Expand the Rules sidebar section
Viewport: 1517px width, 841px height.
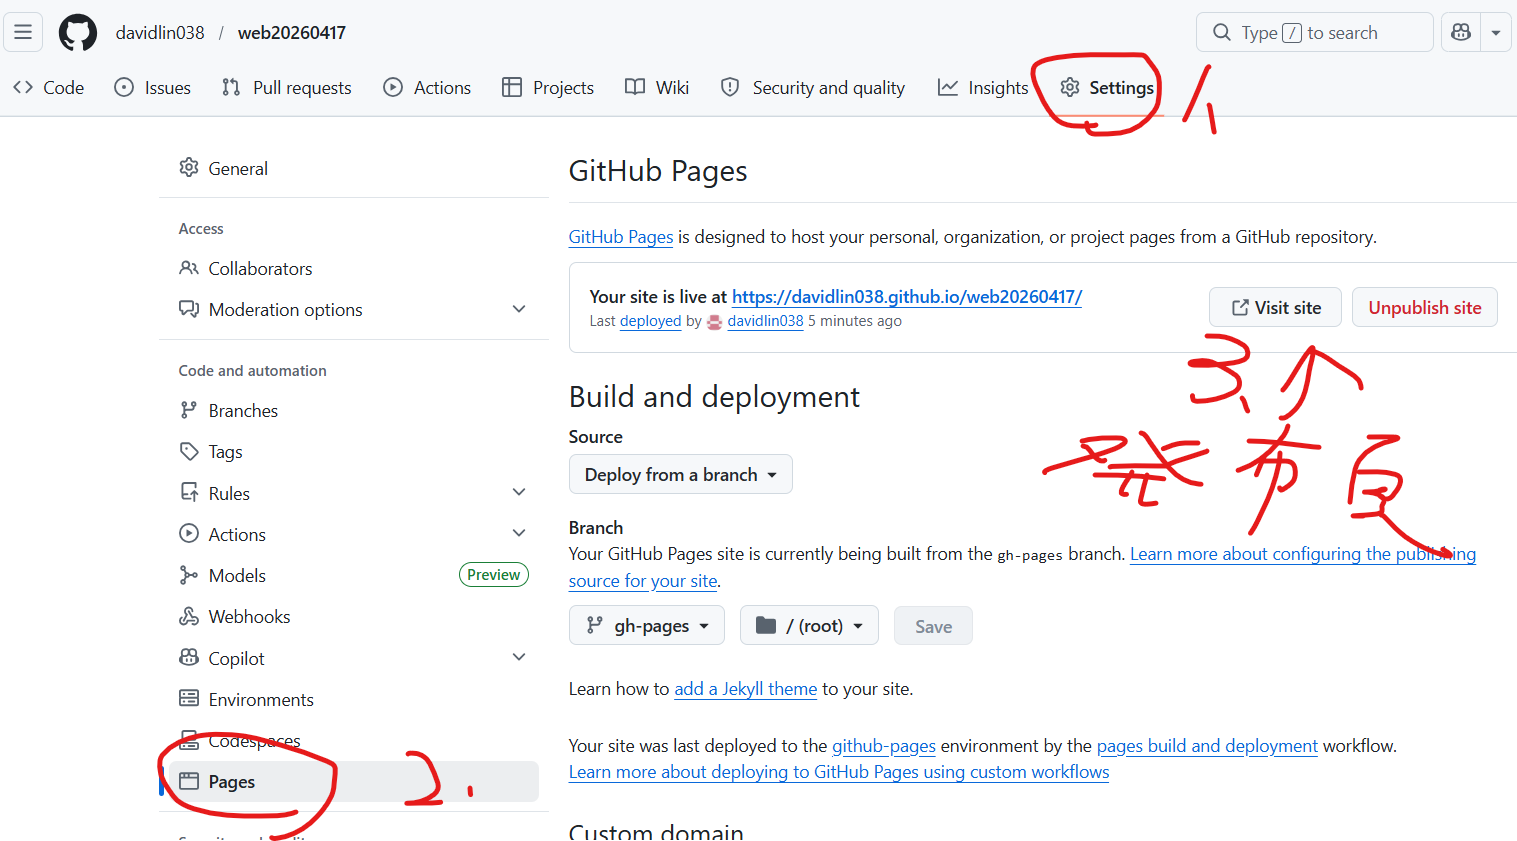518,493
